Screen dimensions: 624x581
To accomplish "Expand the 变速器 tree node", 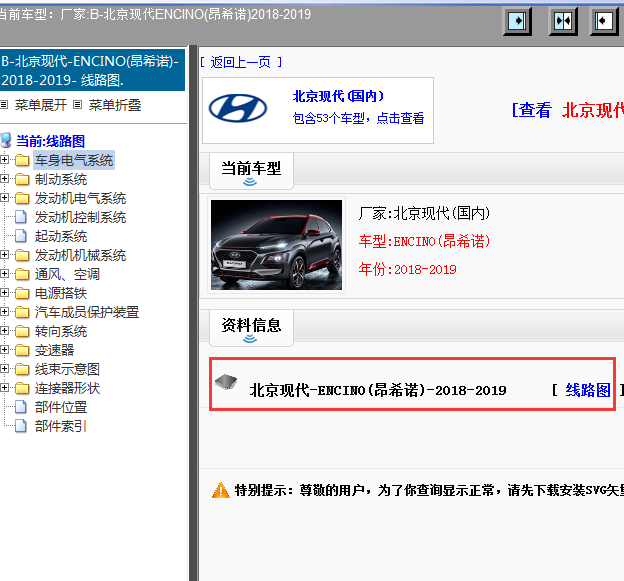I will [x=4, y=350].
